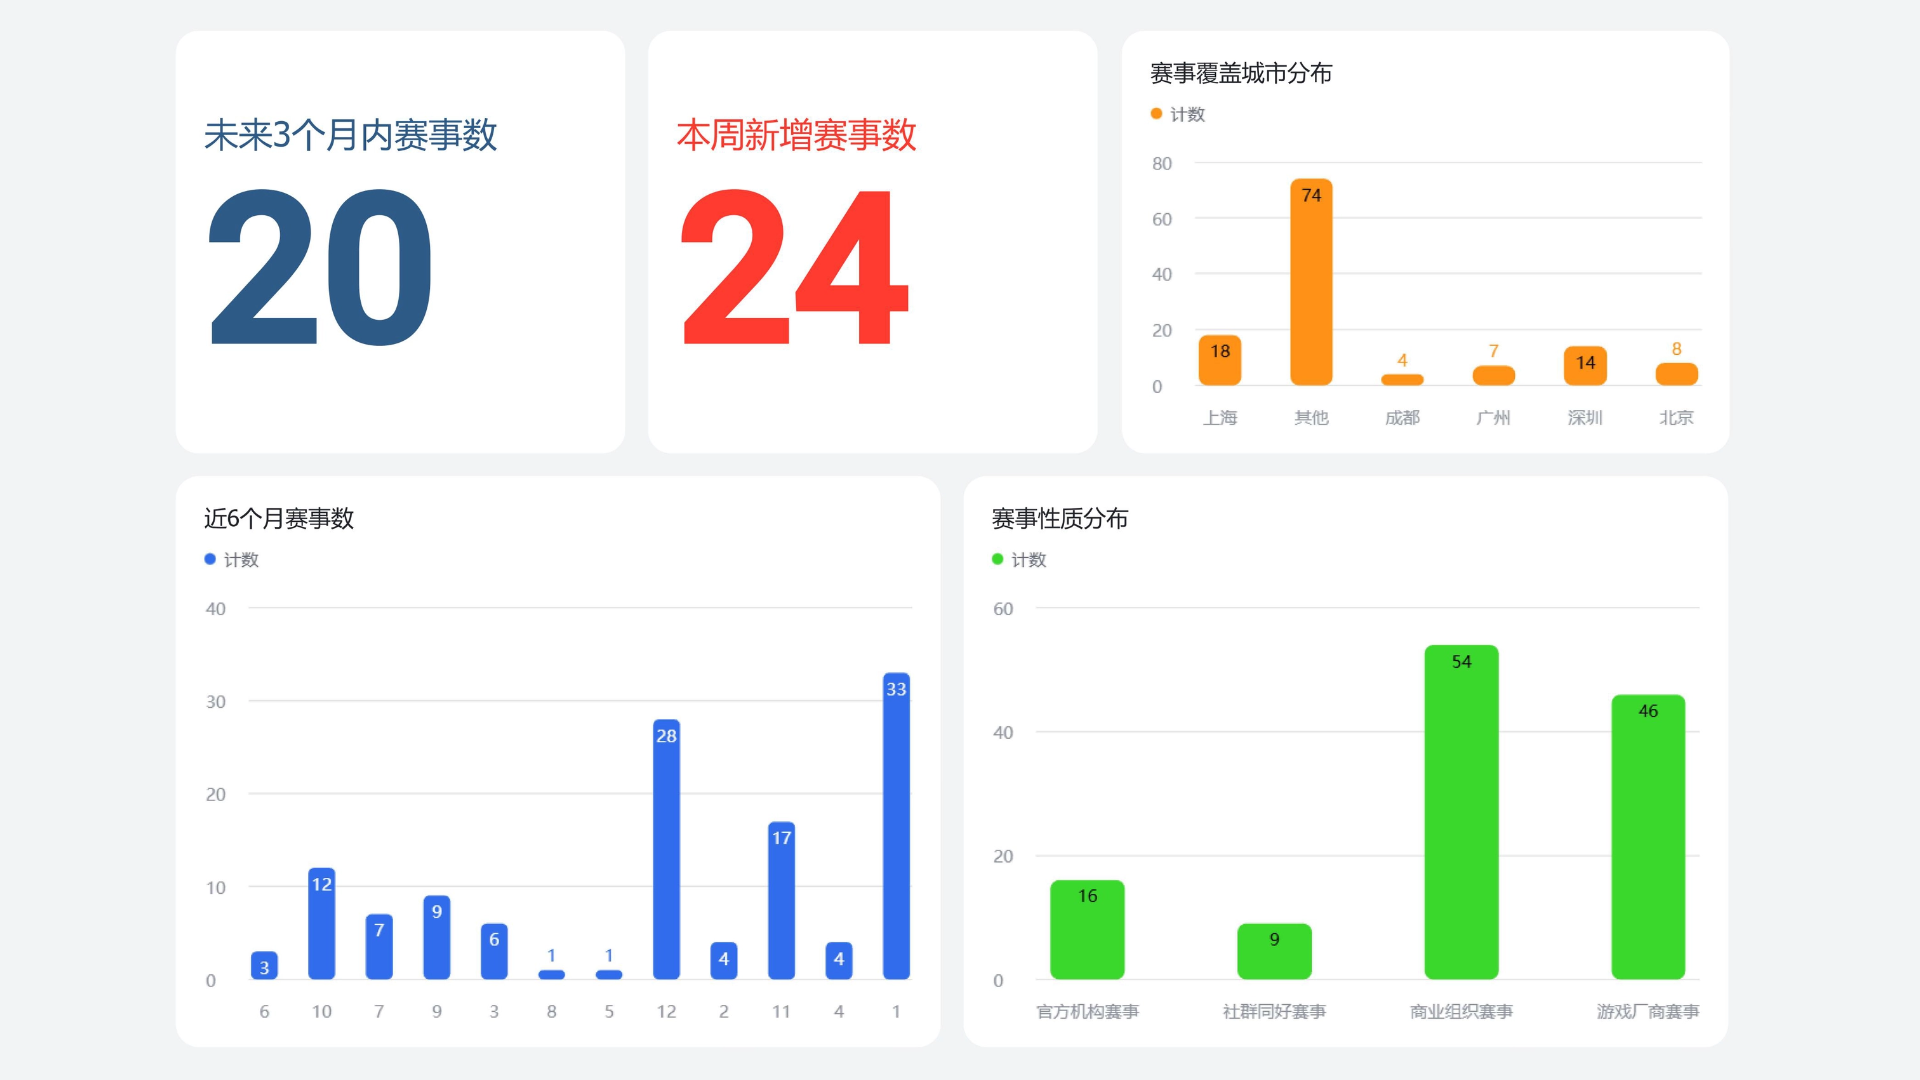Image resolution: width=1920 pixels, height=1080 pixels.
Task: Click the 广州 bar showing 7
Action: point(1493,376)
